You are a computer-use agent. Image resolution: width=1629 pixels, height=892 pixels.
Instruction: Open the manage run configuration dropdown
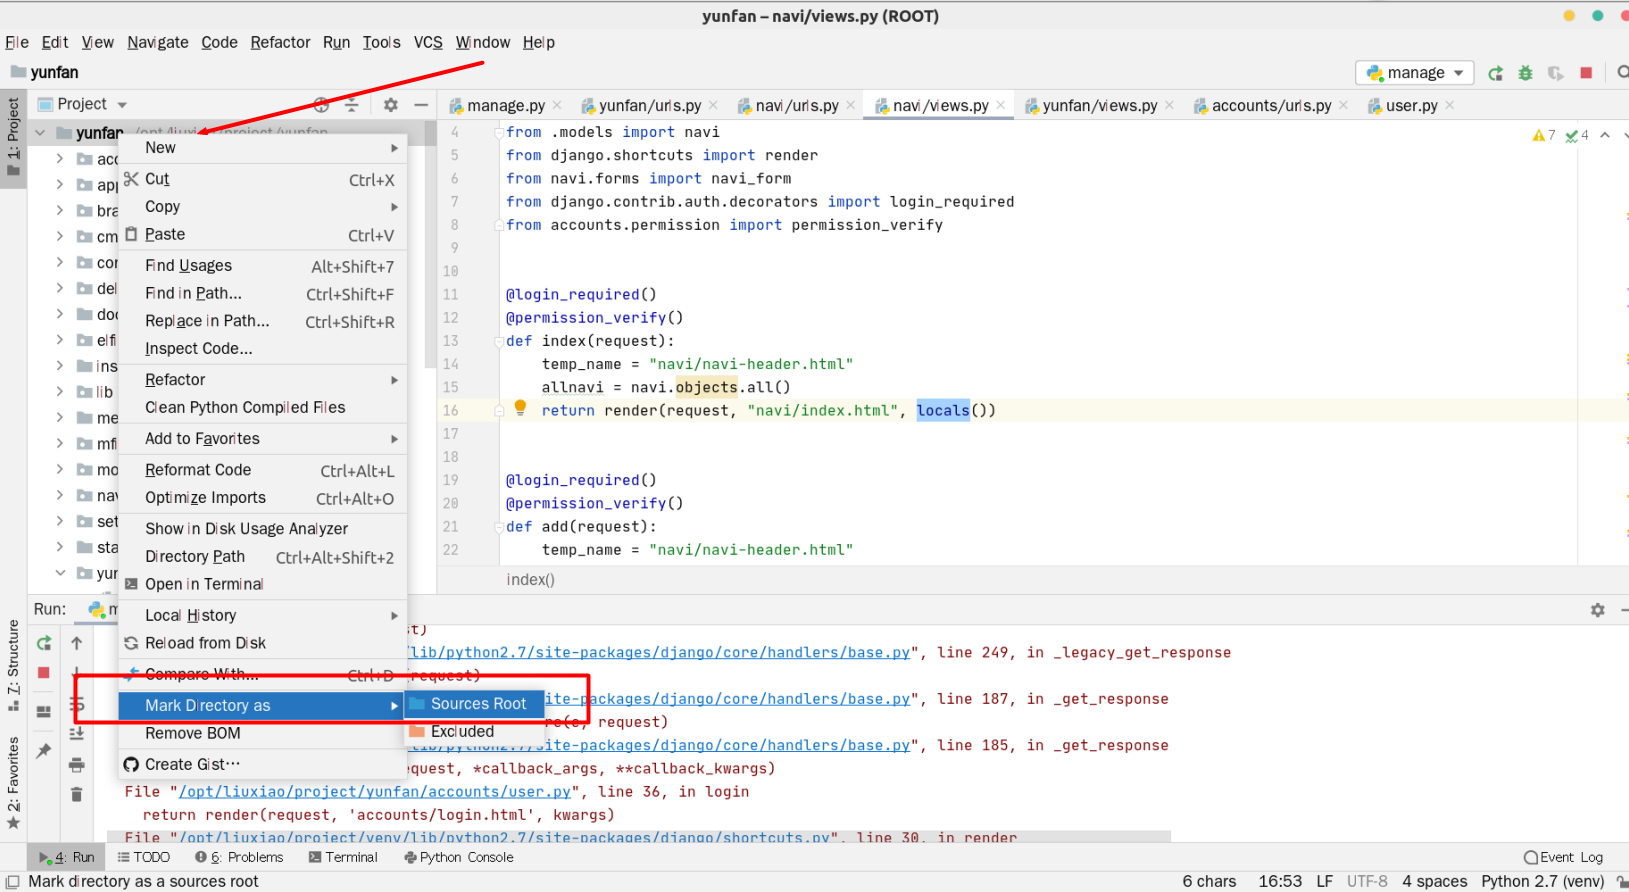[1415, 73]
